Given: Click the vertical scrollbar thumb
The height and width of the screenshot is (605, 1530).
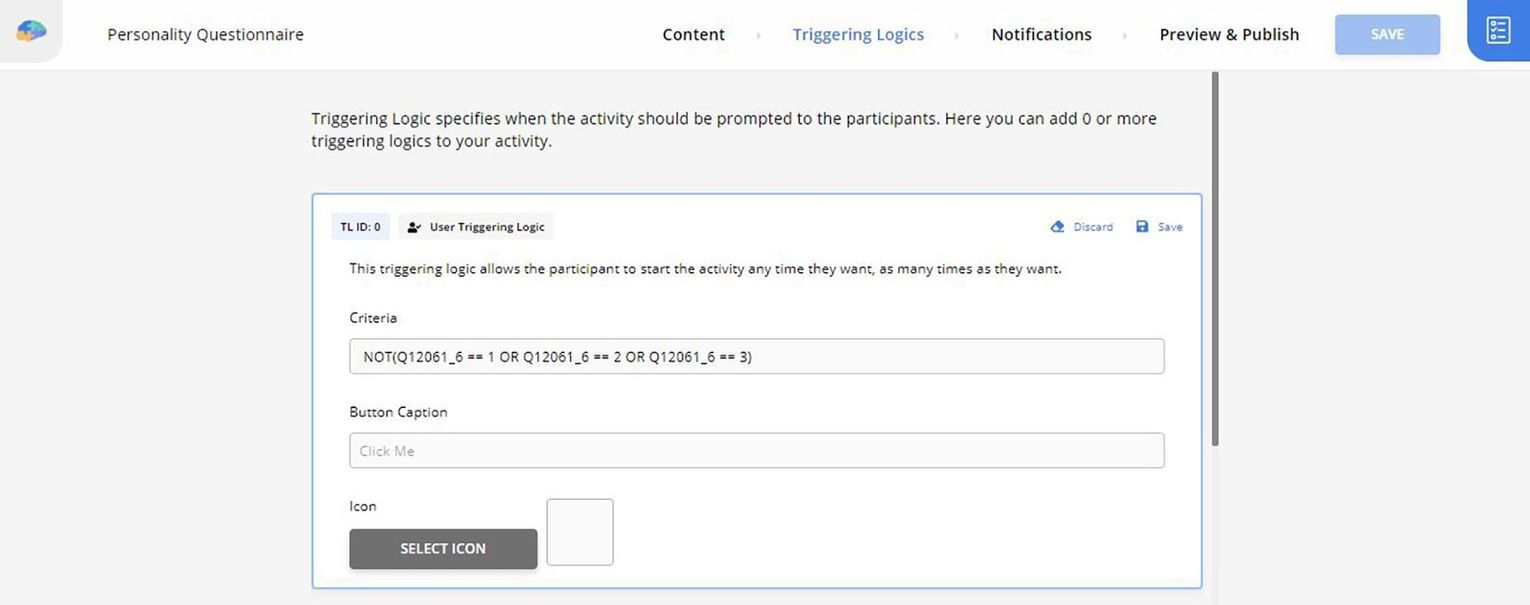Looking at the screenshot, I should (x=1215, y=258).
